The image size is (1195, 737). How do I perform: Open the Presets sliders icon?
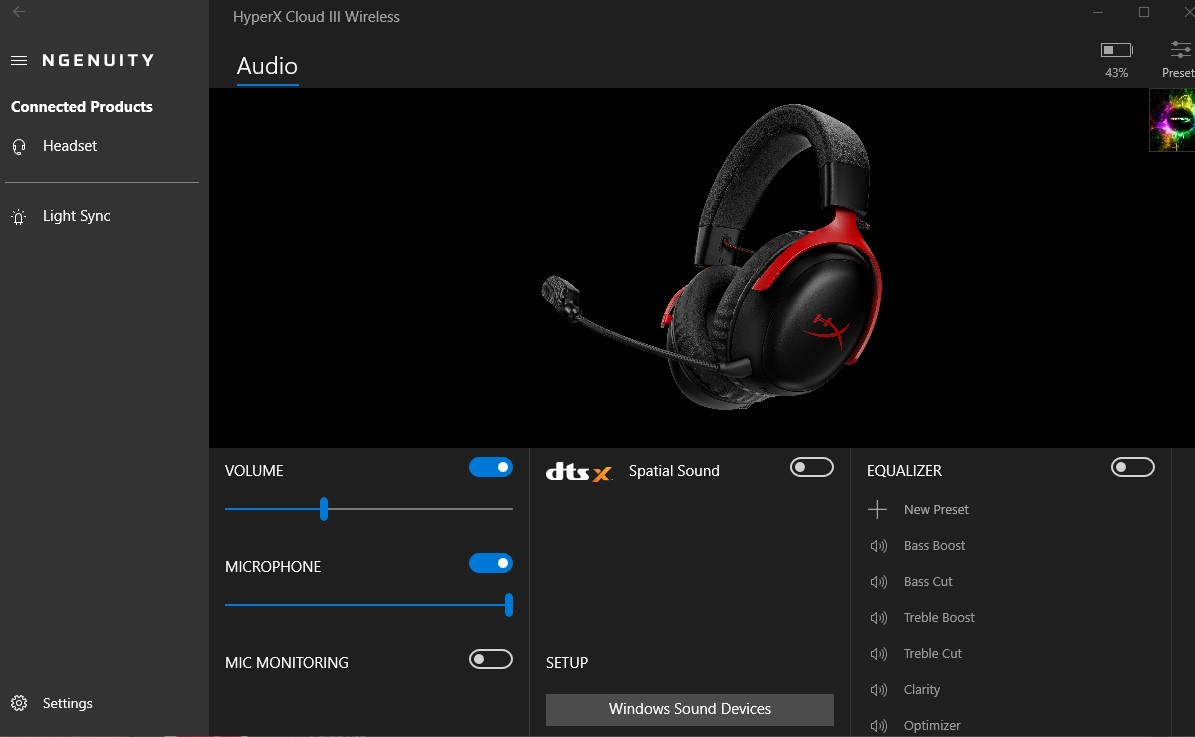point(1181,50)
